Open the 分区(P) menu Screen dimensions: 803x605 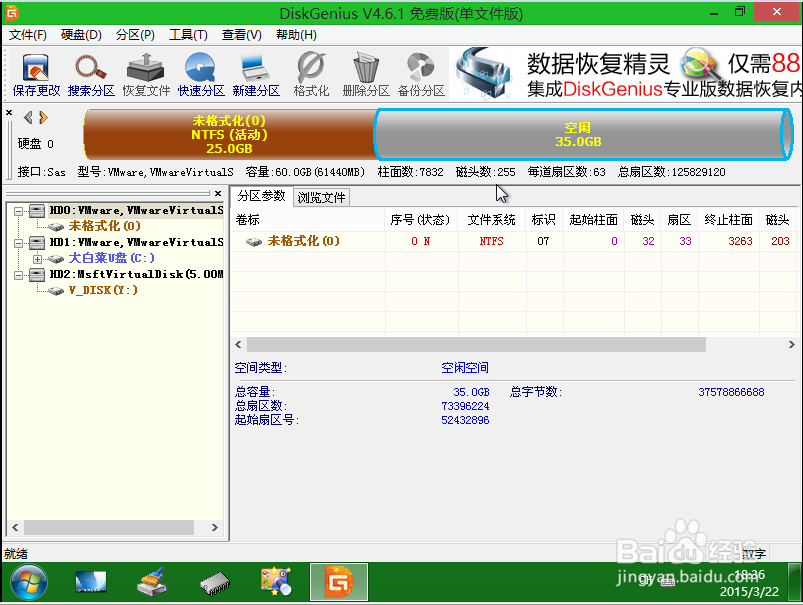pos(135,35)
